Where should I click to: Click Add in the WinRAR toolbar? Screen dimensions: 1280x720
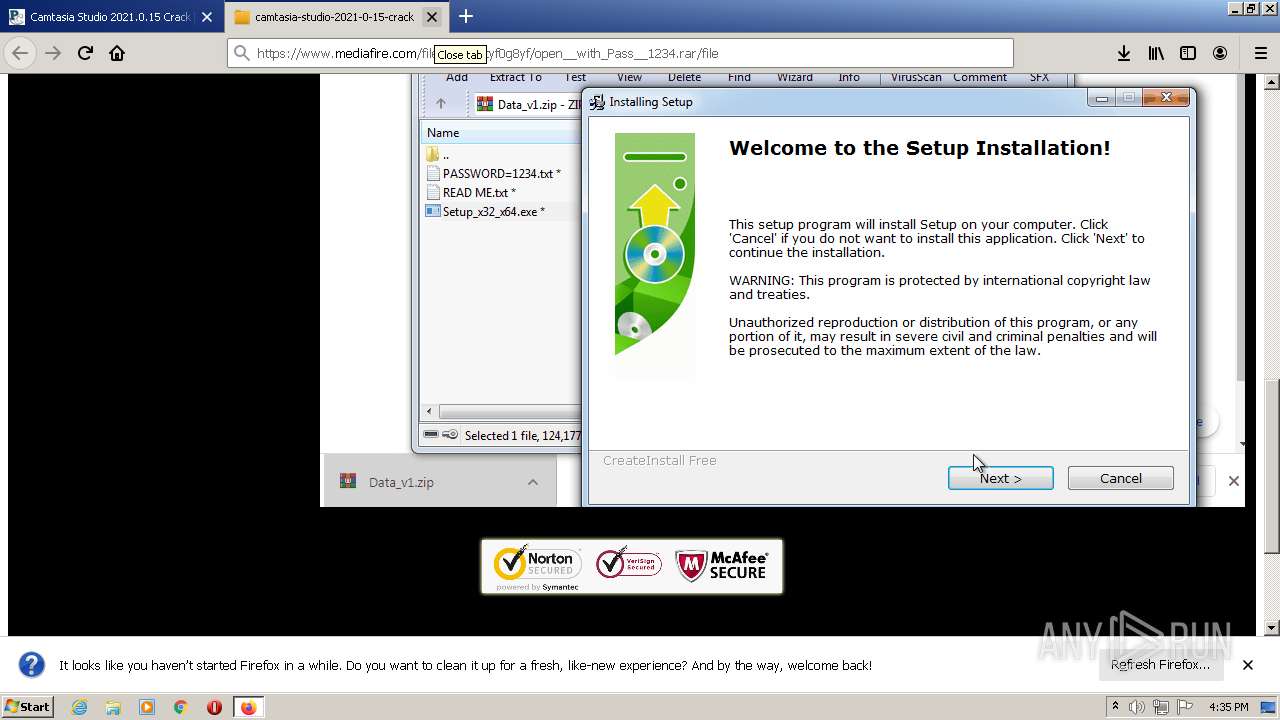[x=457, y=77]
